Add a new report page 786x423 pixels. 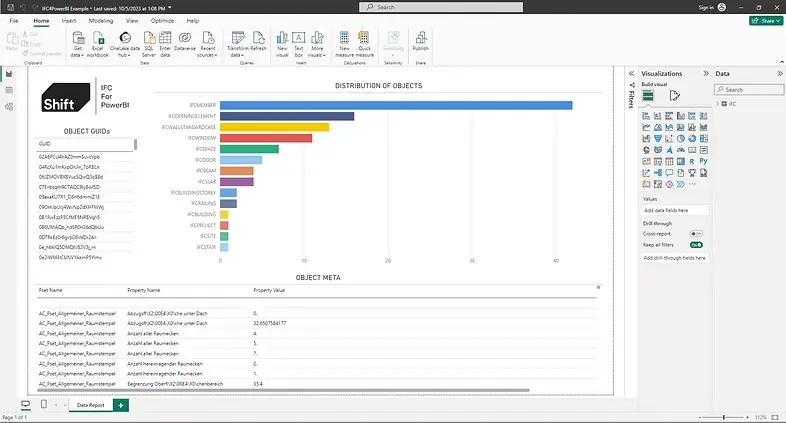[x=120, y=405]
